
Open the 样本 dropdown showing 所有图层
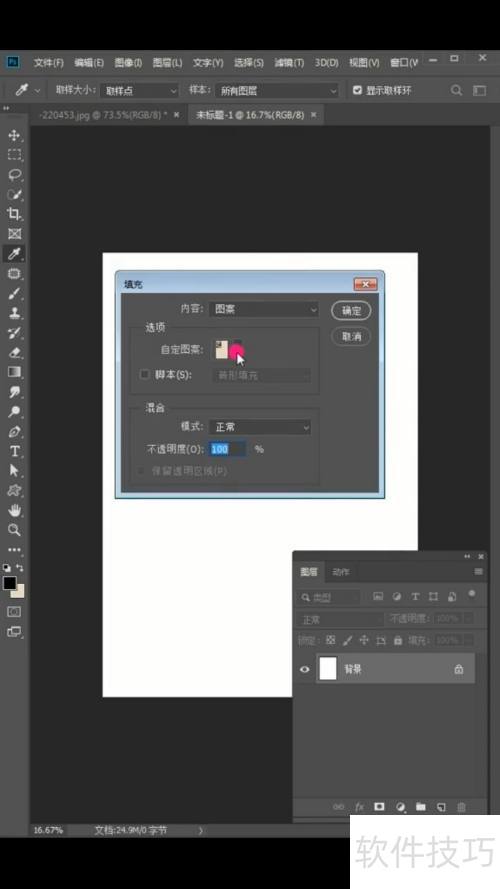click(x=277, y=91)
